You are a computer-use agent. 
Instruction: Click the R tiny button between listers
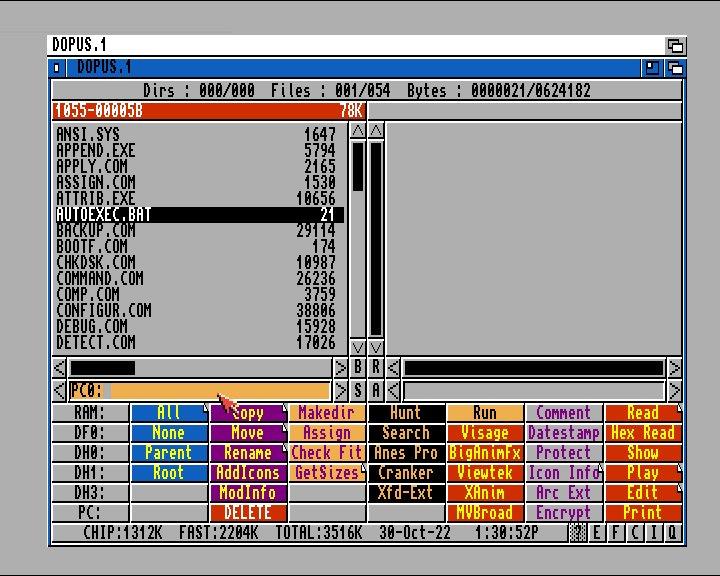point(376,367)
